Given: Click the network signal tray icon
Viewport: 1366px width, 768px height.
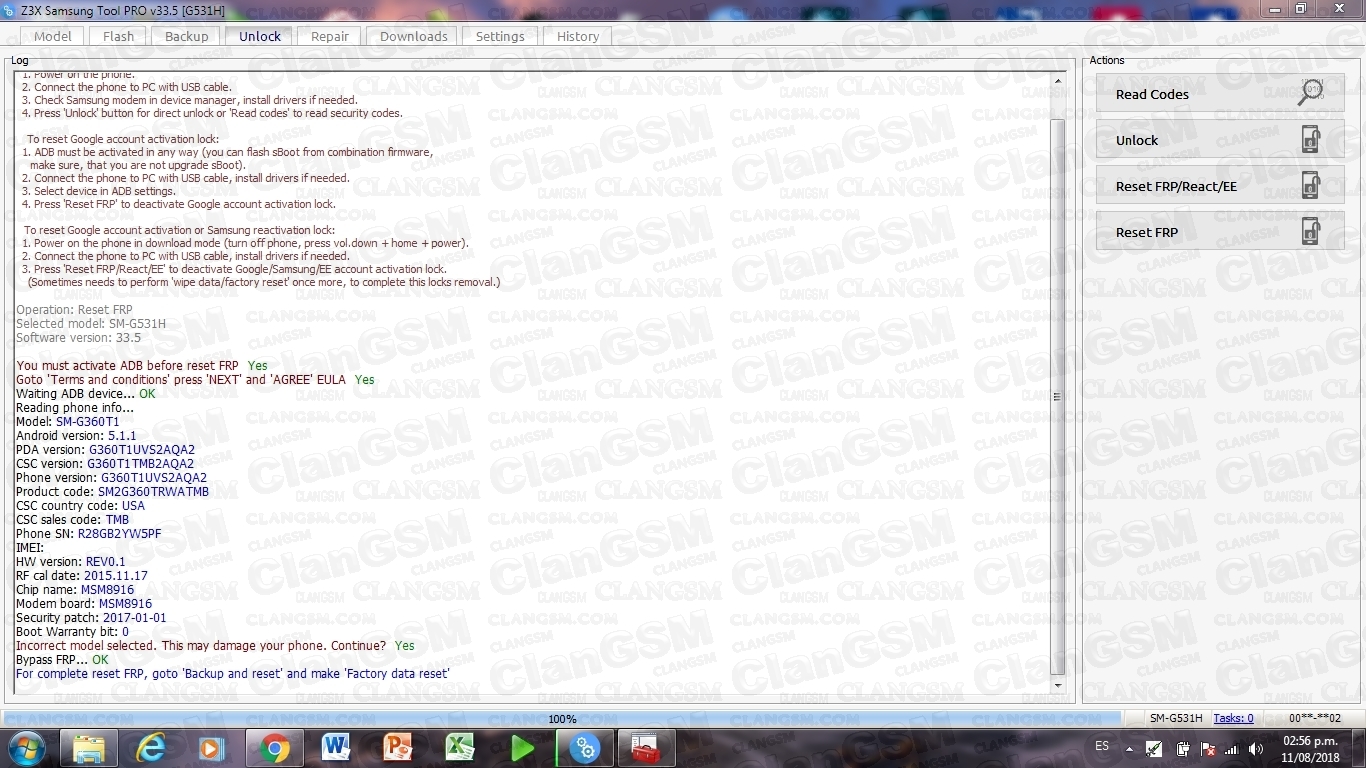Looking at the screenshot, I should click(x=1231, y=748).
